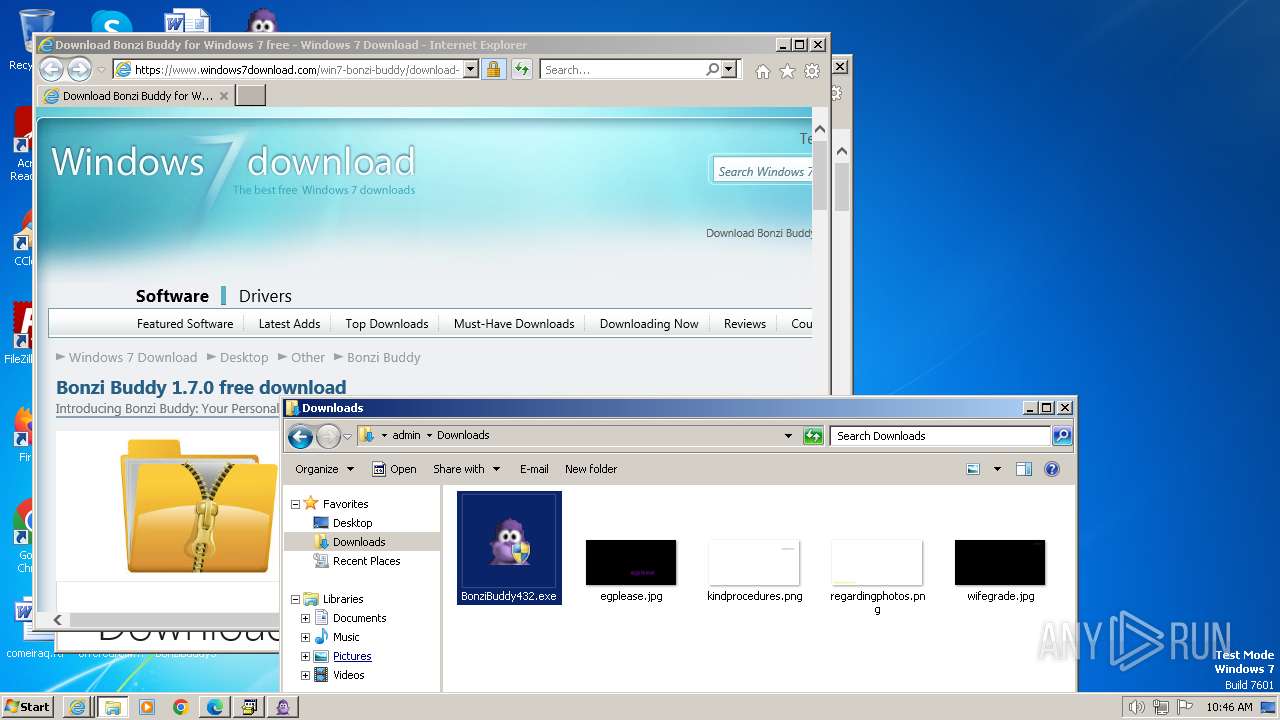Open IE tools gear icon
The image size is (1280, 720).
tap(812, 71)
